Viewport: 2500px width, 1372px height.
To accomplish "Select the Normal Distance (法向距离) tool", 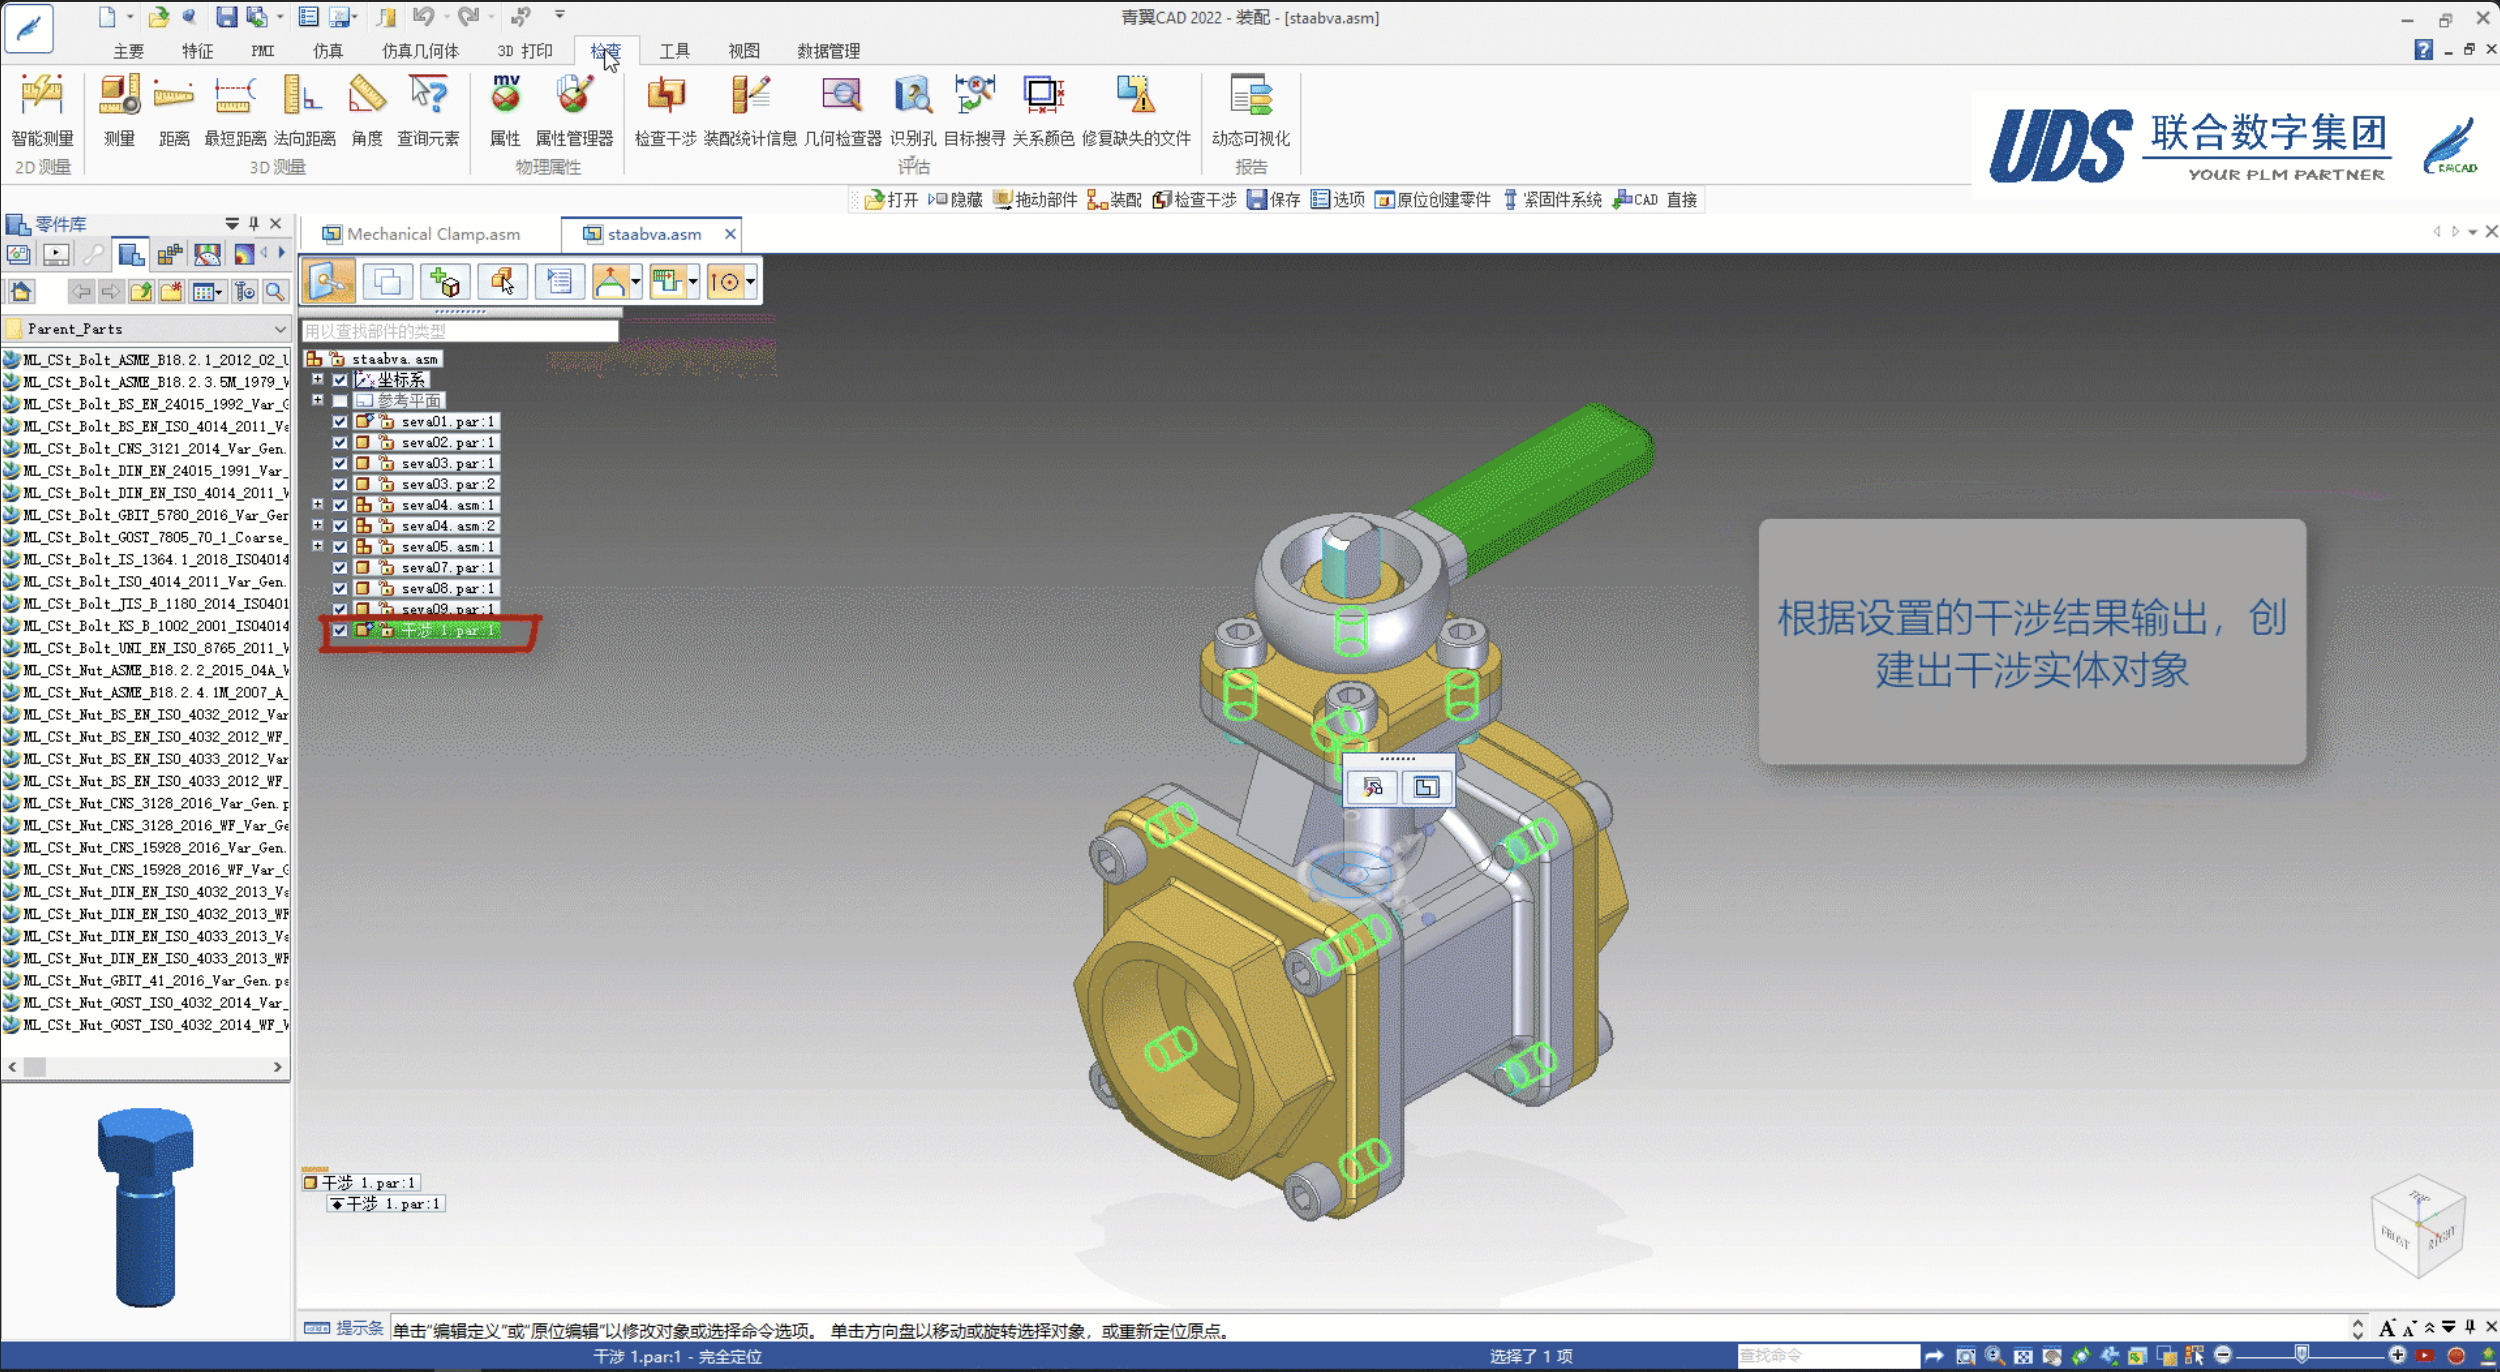I will (304, 111).
